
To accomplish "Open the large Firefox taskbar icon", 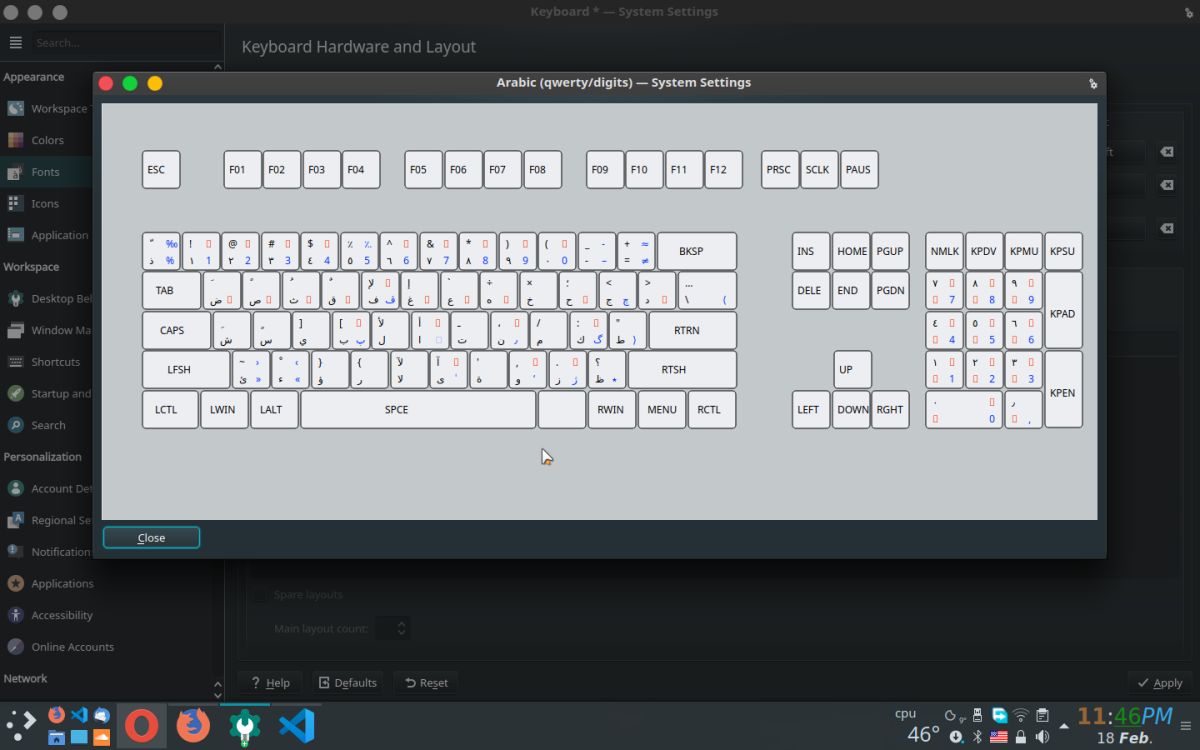I will tap(194, 725).
